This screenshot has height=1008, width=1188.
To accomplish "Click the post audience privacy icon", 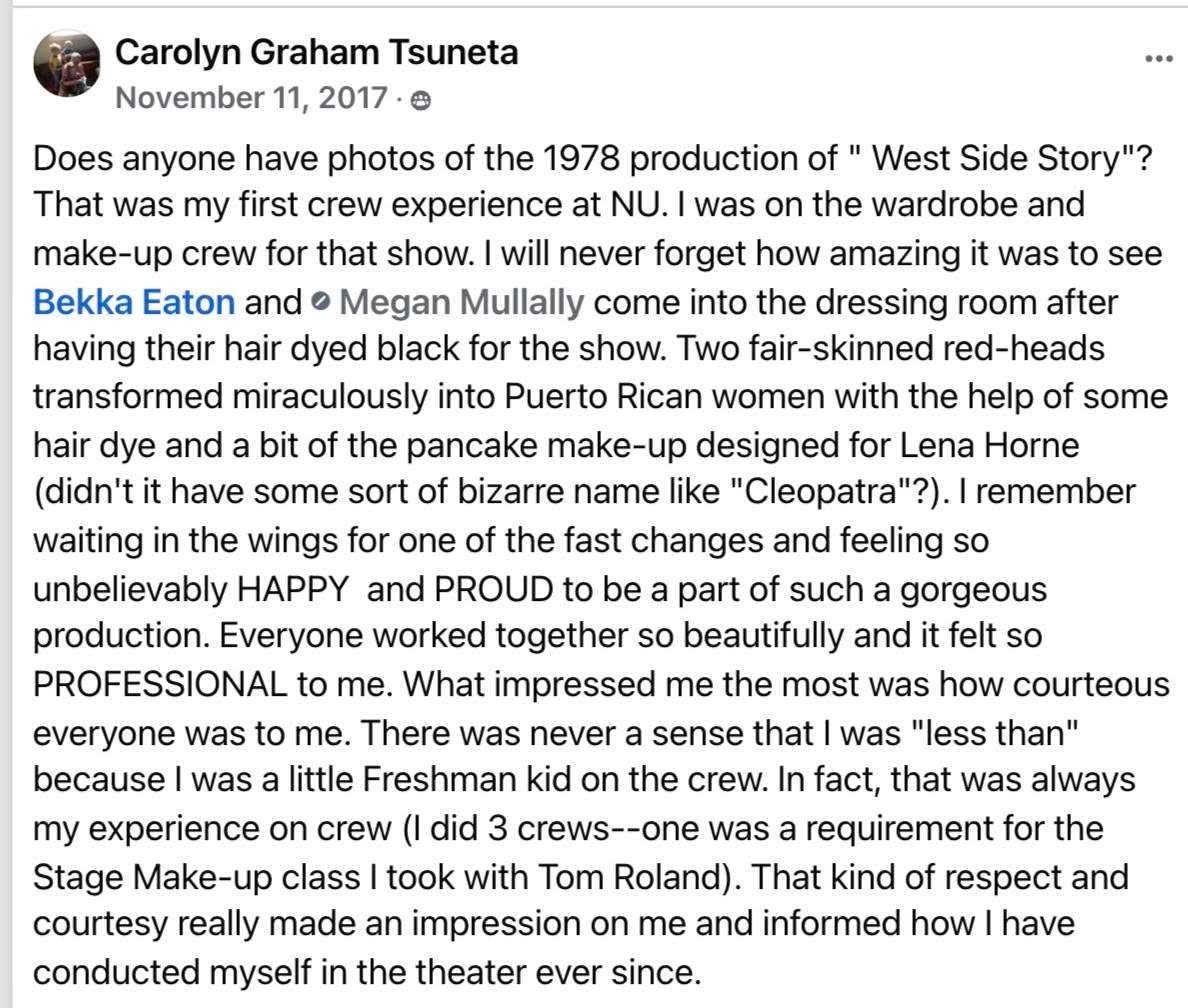I will click(x=420, y=101).
